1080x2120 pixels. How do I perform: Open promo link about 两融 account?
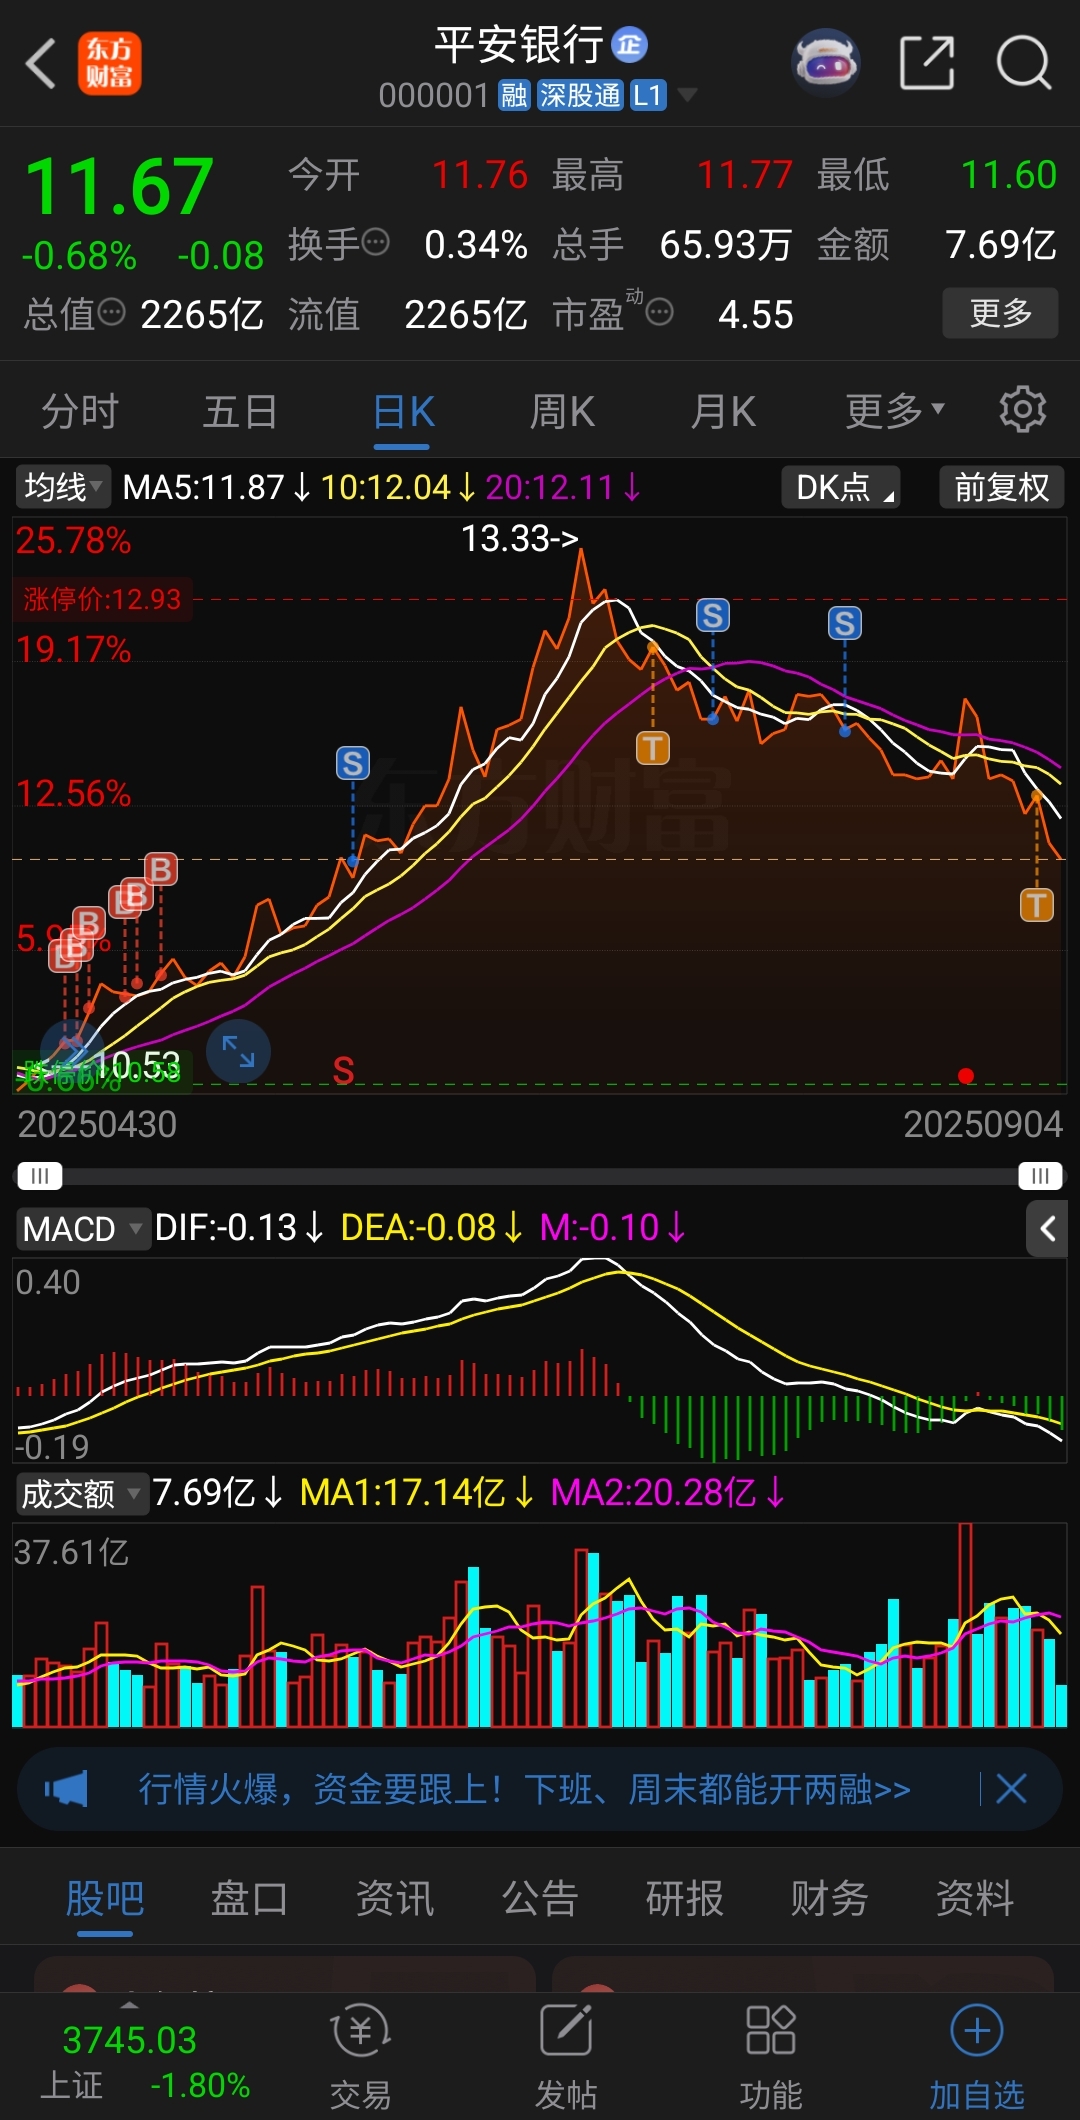pyautogui.click(x=524, y=1789)
